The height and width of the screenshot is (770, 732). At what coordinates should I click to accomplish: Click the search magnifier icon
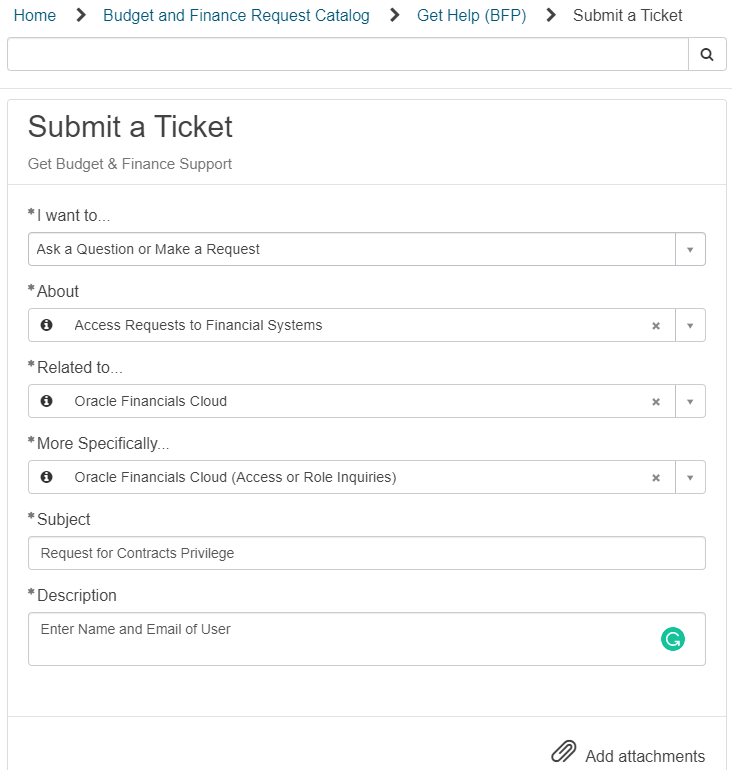tap(706, 54)
